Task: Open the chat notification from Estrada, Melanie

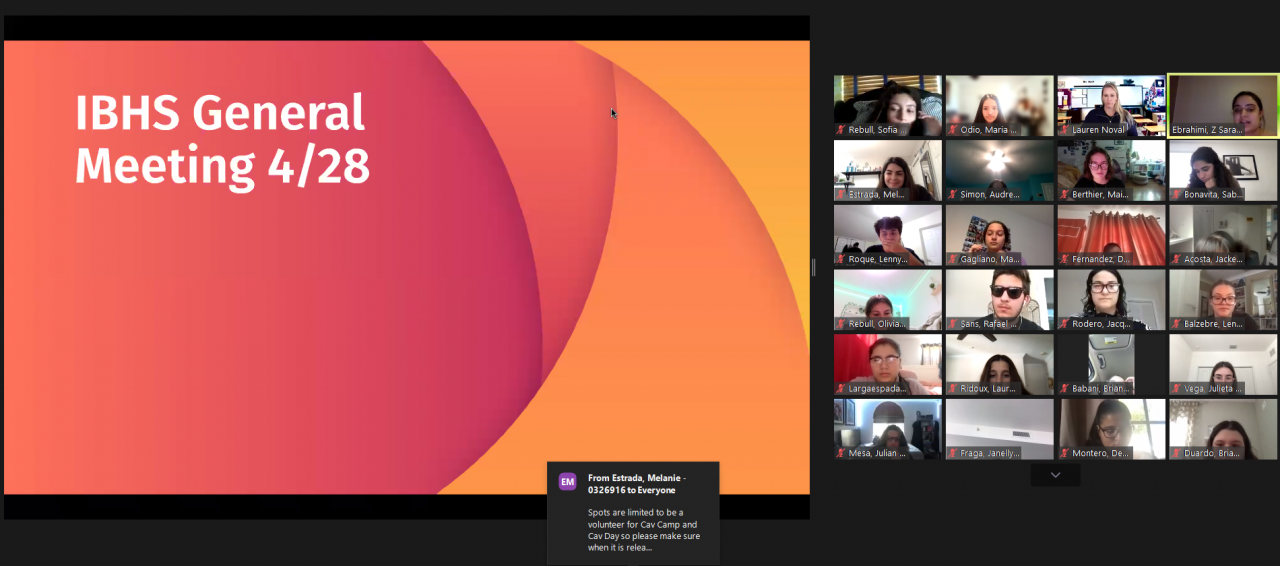Action: (x=633, y=513)
